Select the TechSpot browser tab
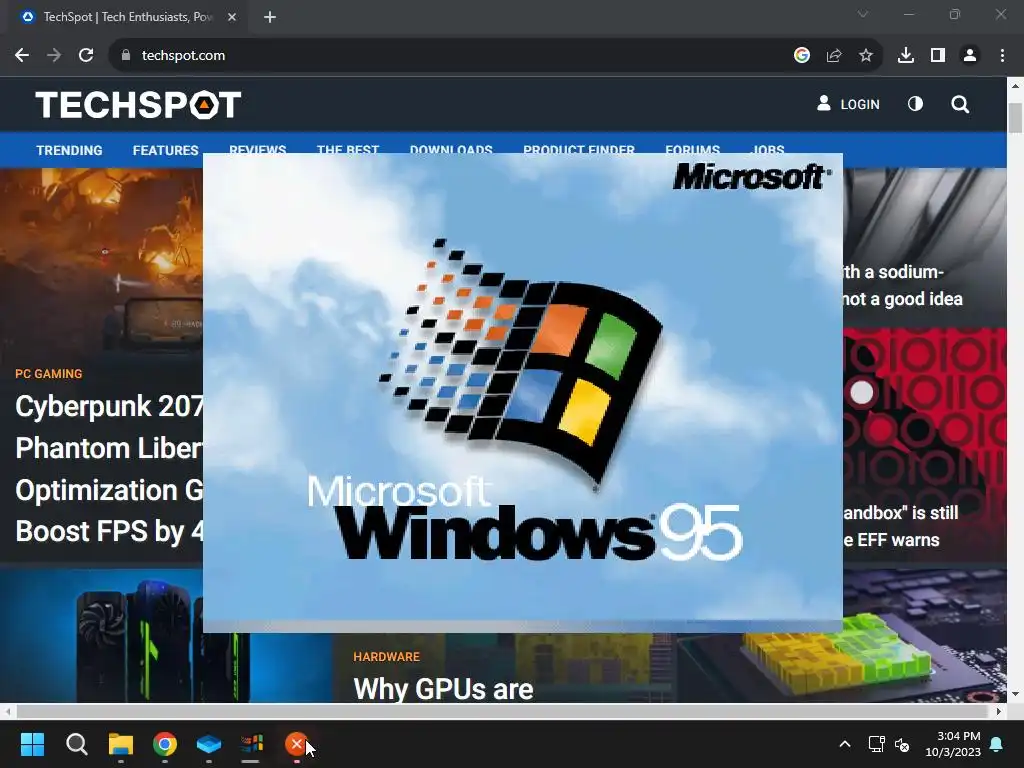1024x768 pixels. point(127,17)
